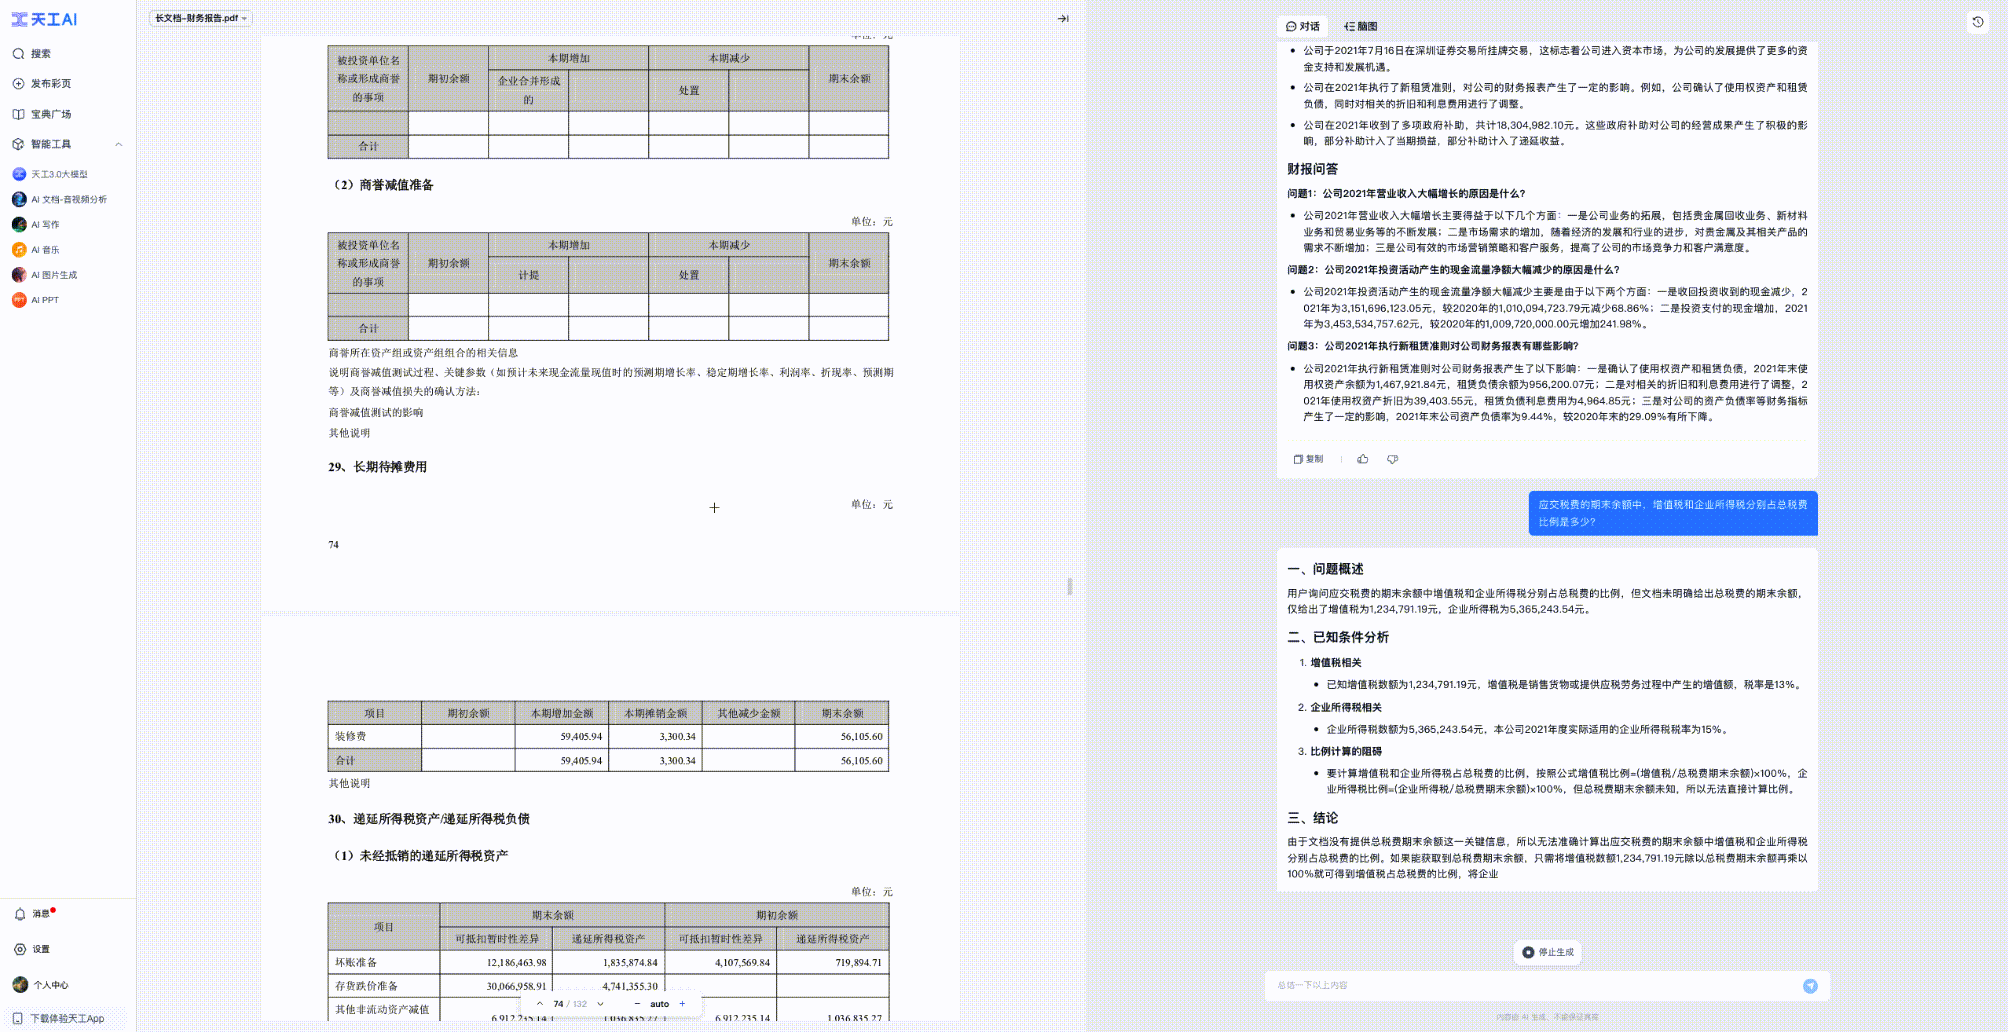This screenshot has height=1032, width=2008.
Task: Copy the AI answer with 复制
Action: pos(1308,459)
